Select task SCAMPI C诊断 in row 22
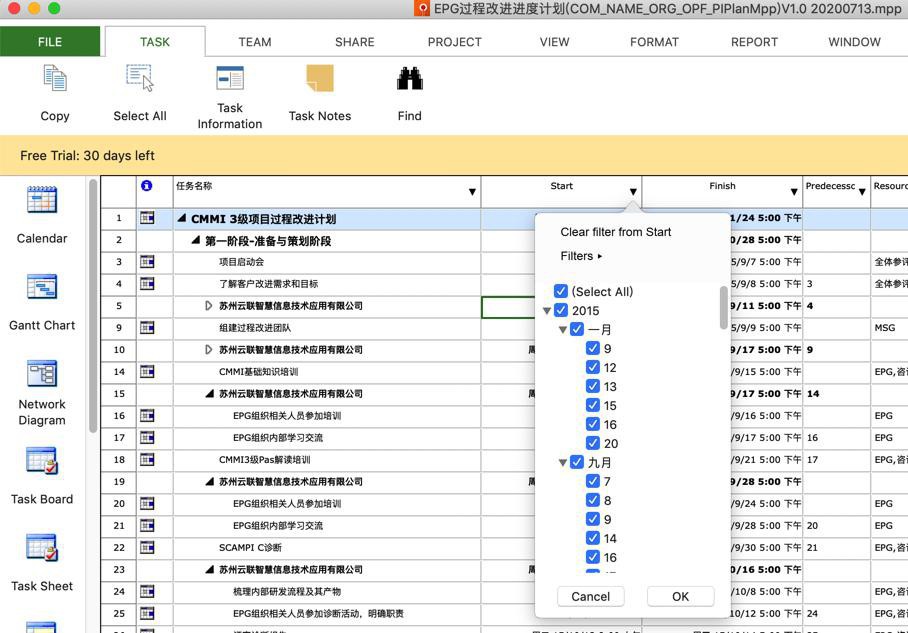 [x=250, y=547]
